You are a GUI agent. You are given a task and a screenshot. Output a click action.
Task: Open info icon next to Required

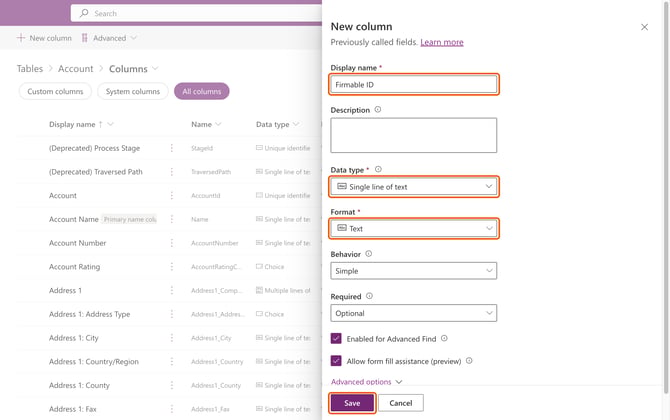[x=369, y=296]
